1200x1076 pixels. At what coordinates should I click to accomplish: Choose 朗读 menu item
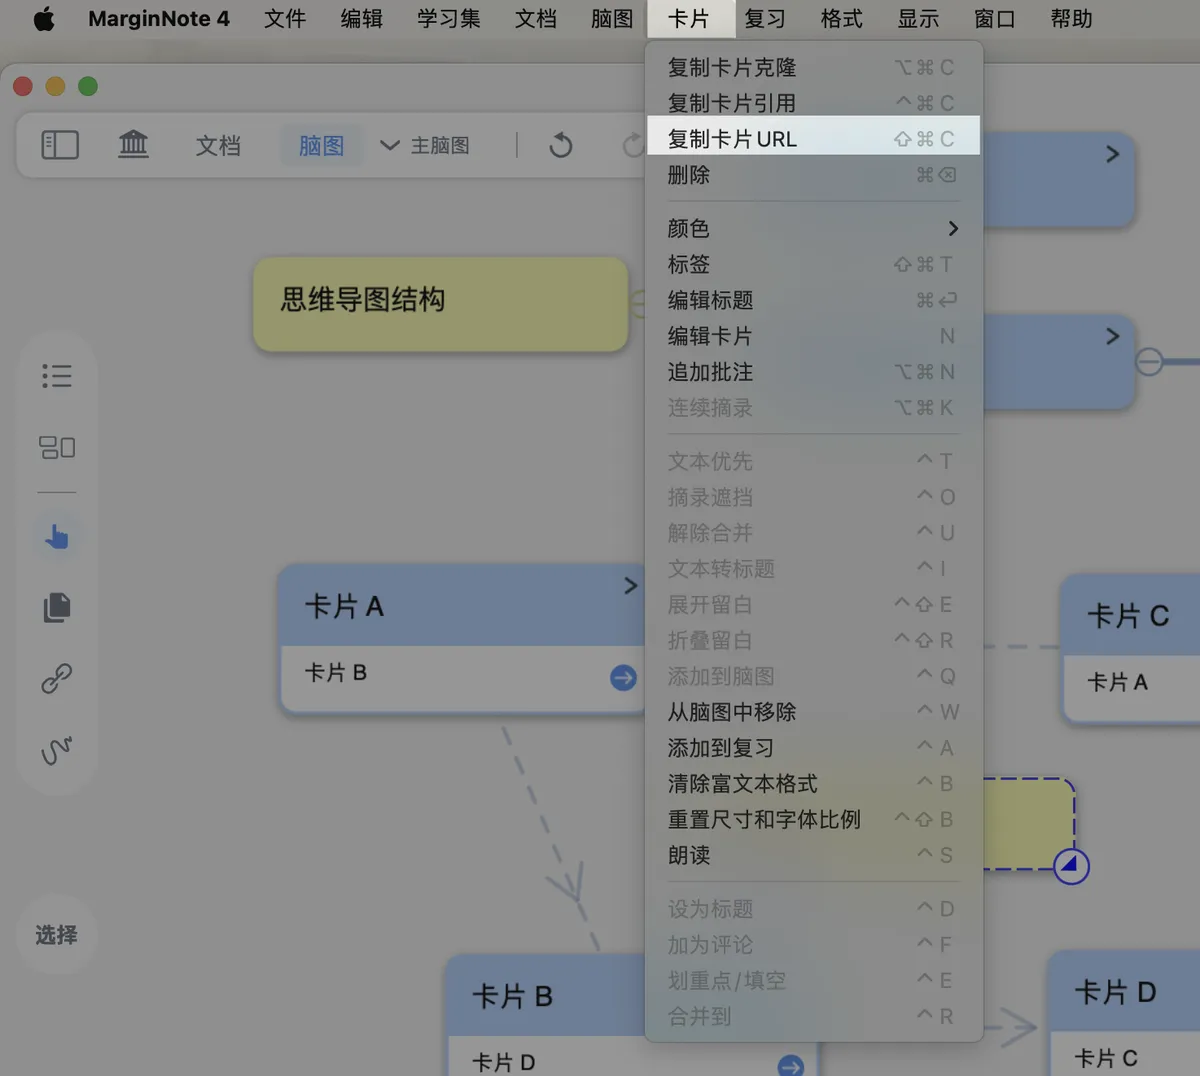[x=813, y=855]
